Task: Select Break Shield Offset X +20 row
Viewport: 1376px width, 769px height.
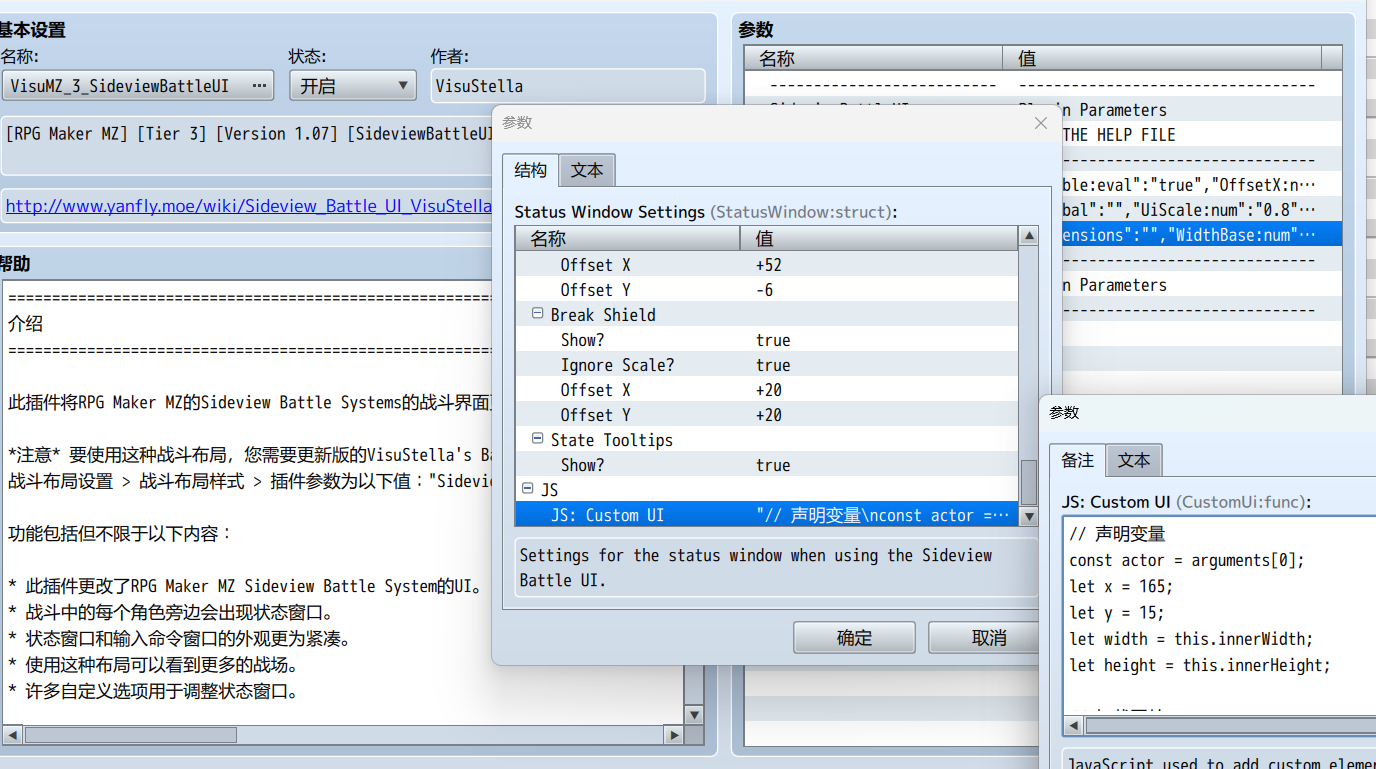Action: [767, 390]
